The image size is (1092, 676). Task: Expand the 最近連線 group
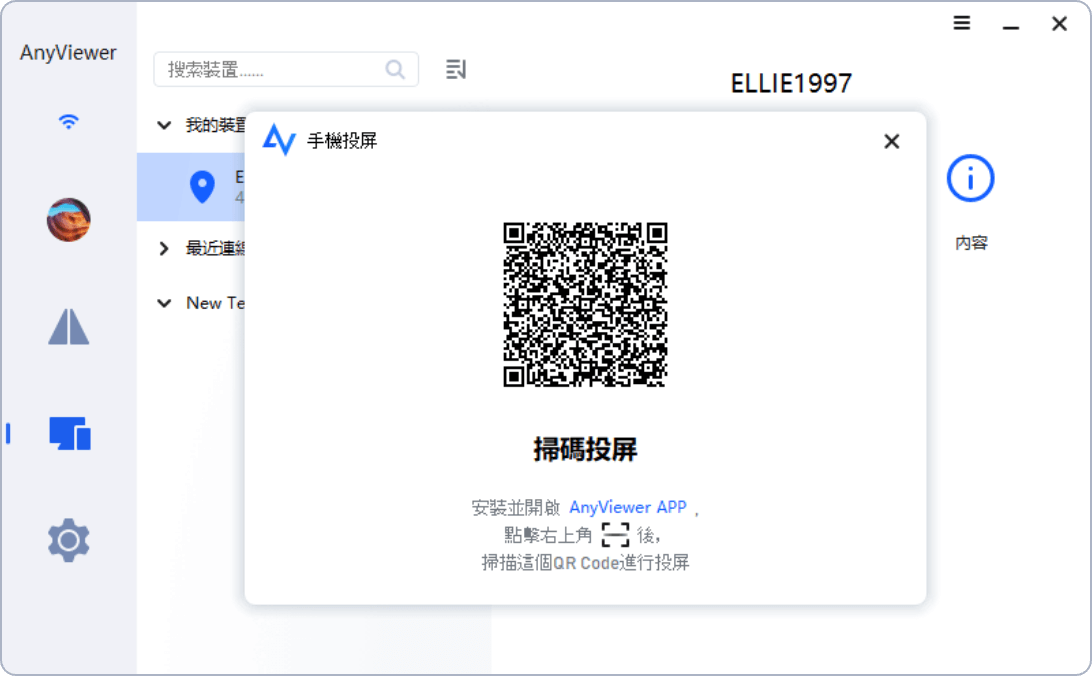coord(164,248)
